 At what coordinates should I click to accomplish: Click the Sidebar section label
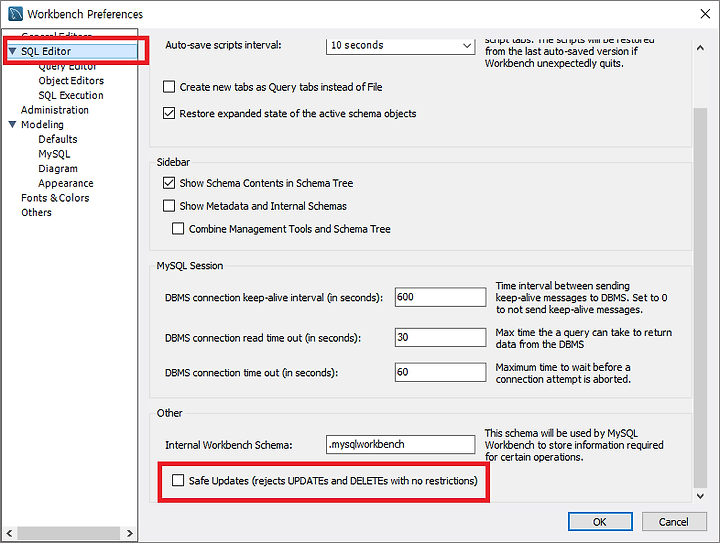pos(173,162)
